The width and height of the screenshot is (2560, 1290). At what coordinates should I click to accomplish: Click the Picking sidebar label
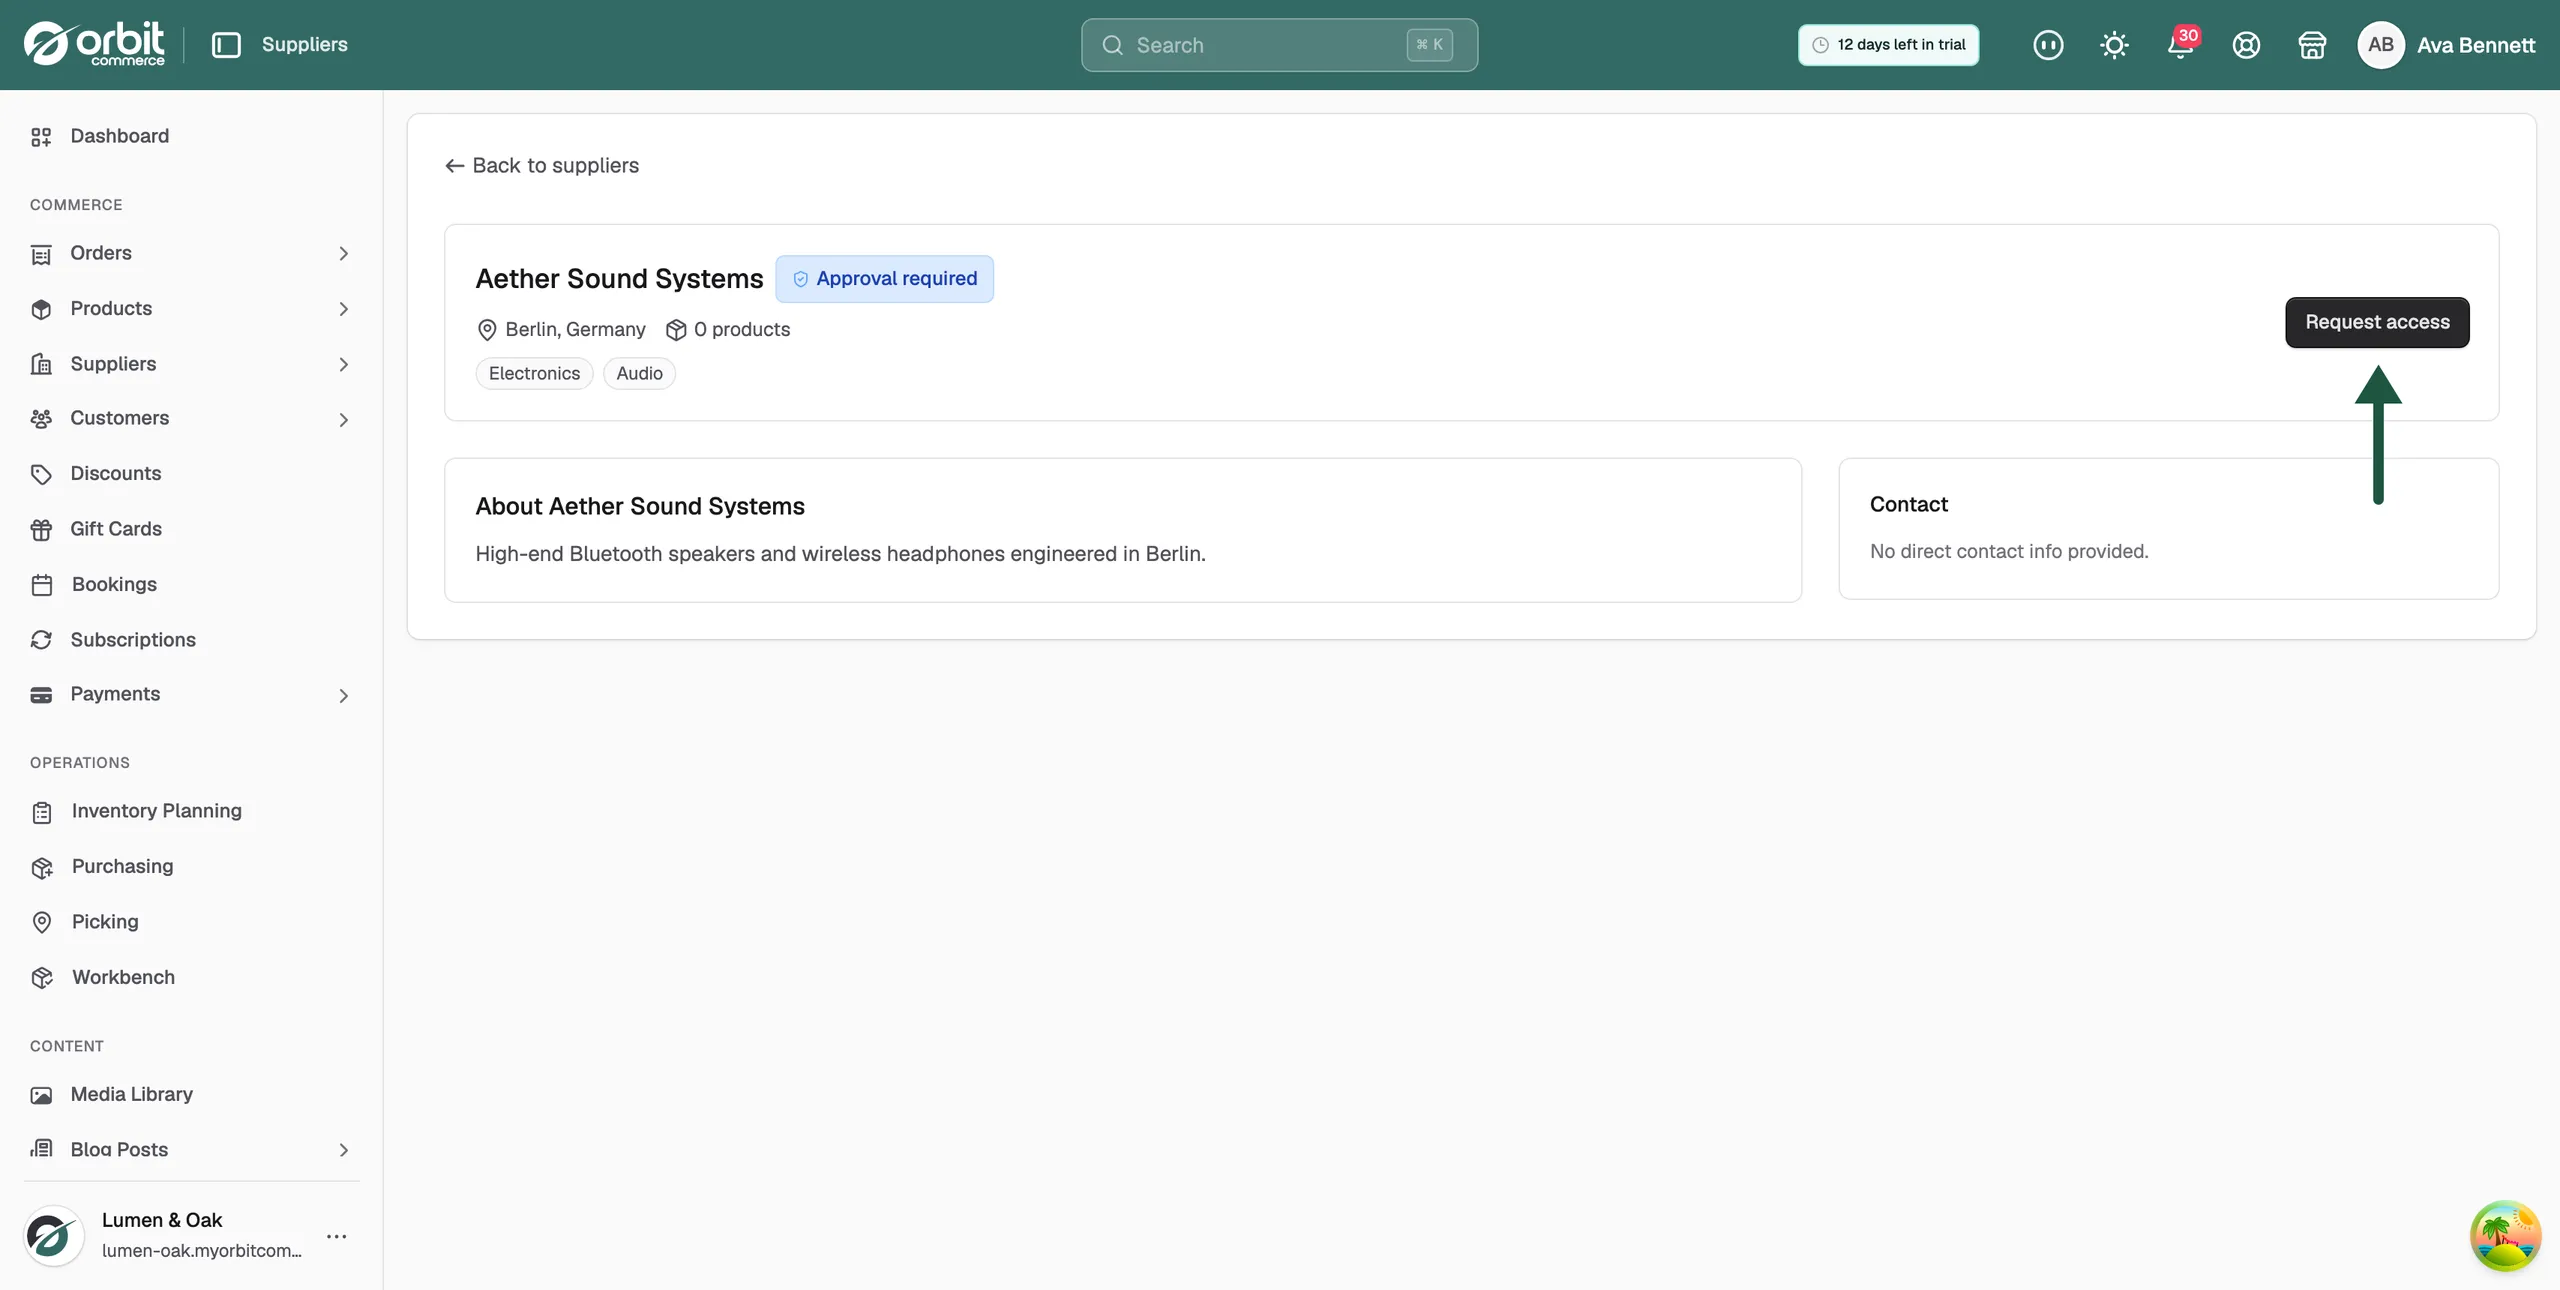tap(105, 921)
